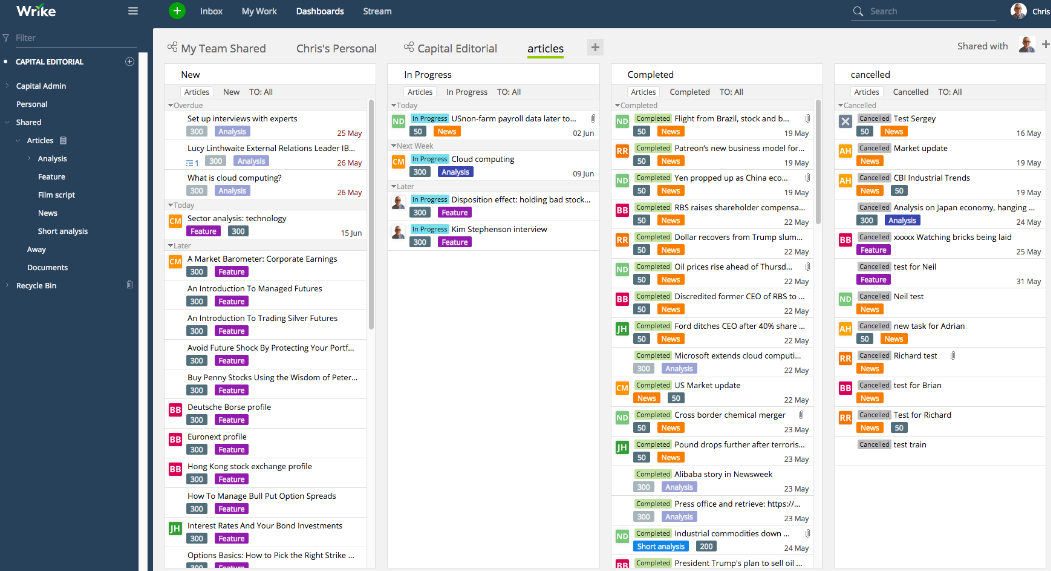
Task: Click Articles filter in New column
Action: coord(196,92)
